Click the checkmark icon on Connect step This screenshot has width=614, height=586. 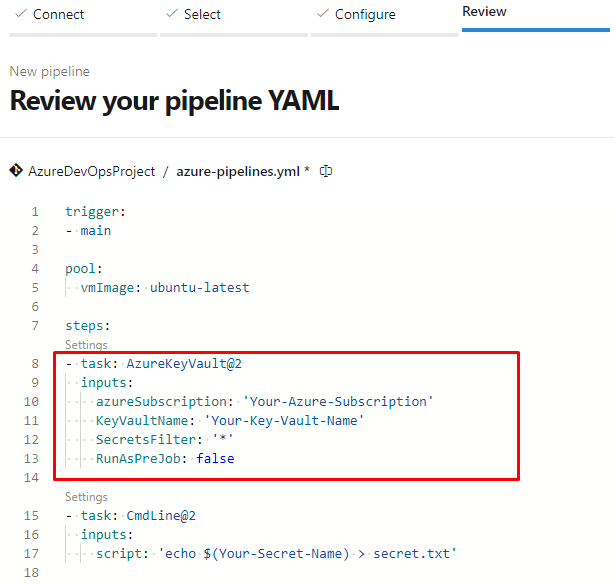(x=19, y=14)
